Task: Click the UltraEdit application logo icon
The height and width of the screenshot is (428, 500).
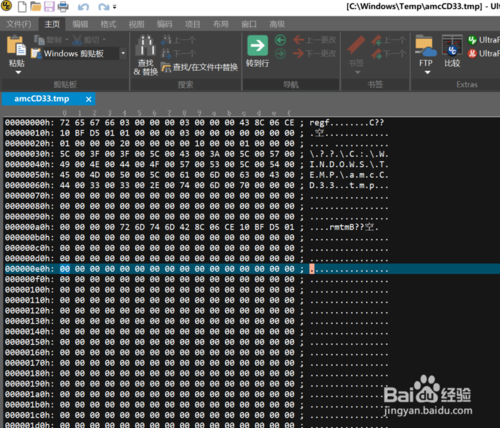Action: click(x=6, y=5)
